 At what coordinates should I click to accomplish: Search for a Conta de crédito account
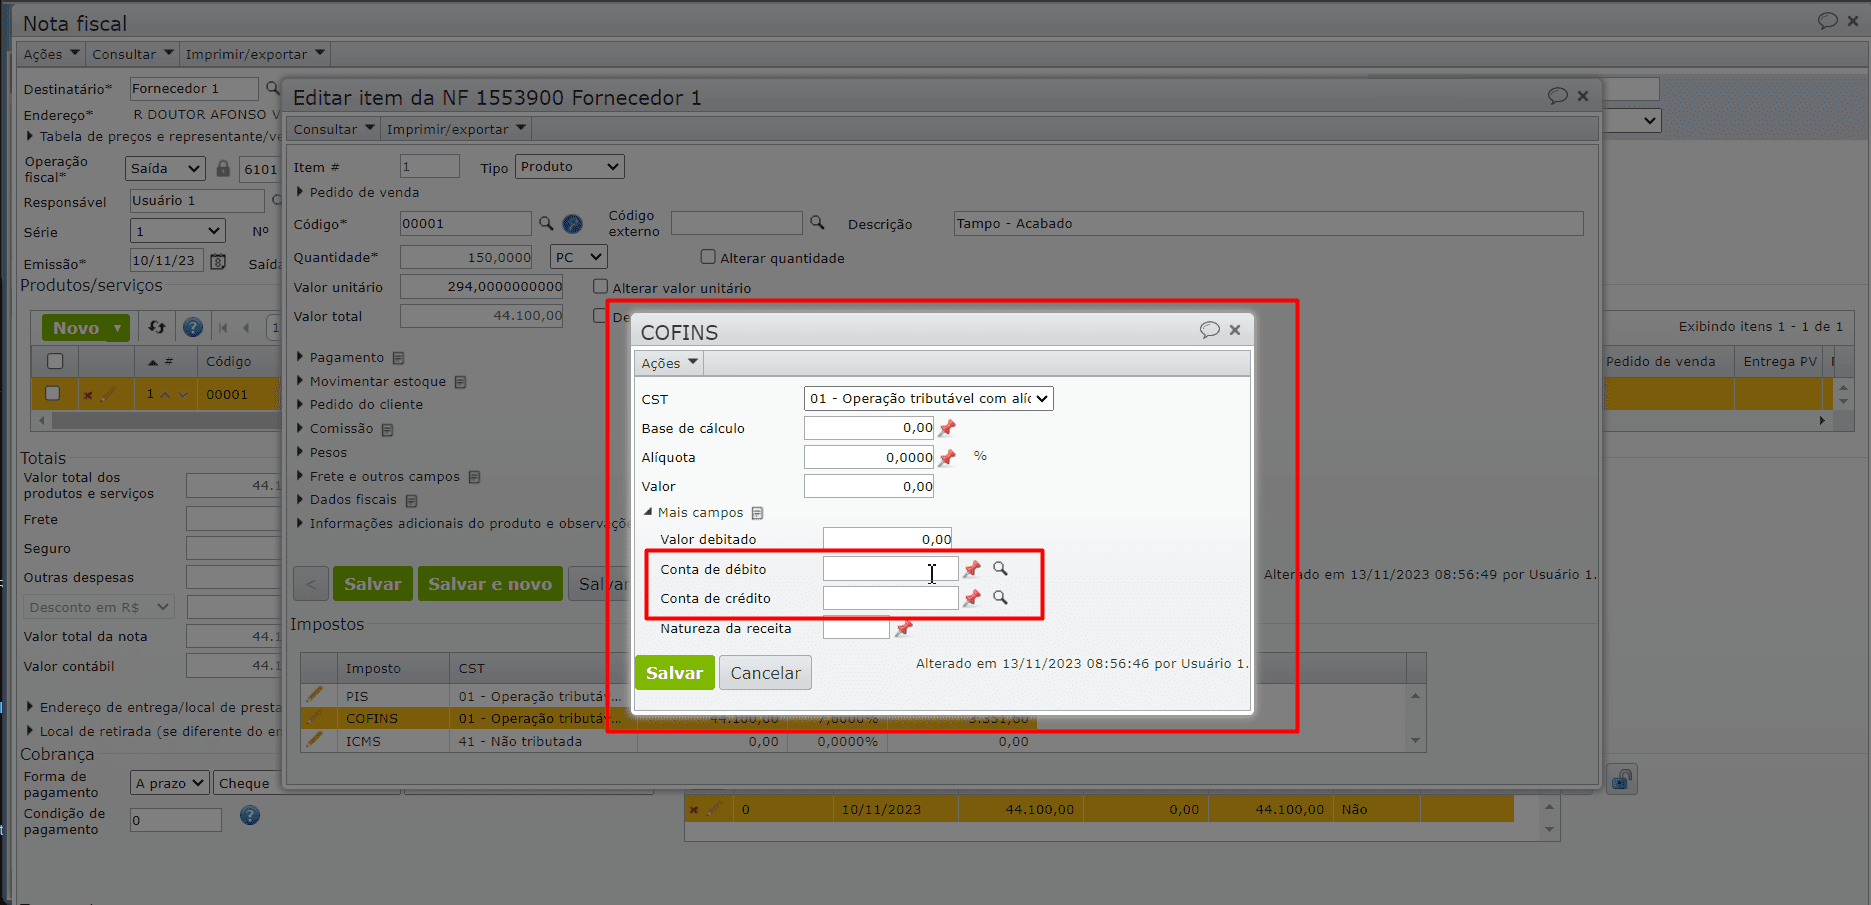1000,598
